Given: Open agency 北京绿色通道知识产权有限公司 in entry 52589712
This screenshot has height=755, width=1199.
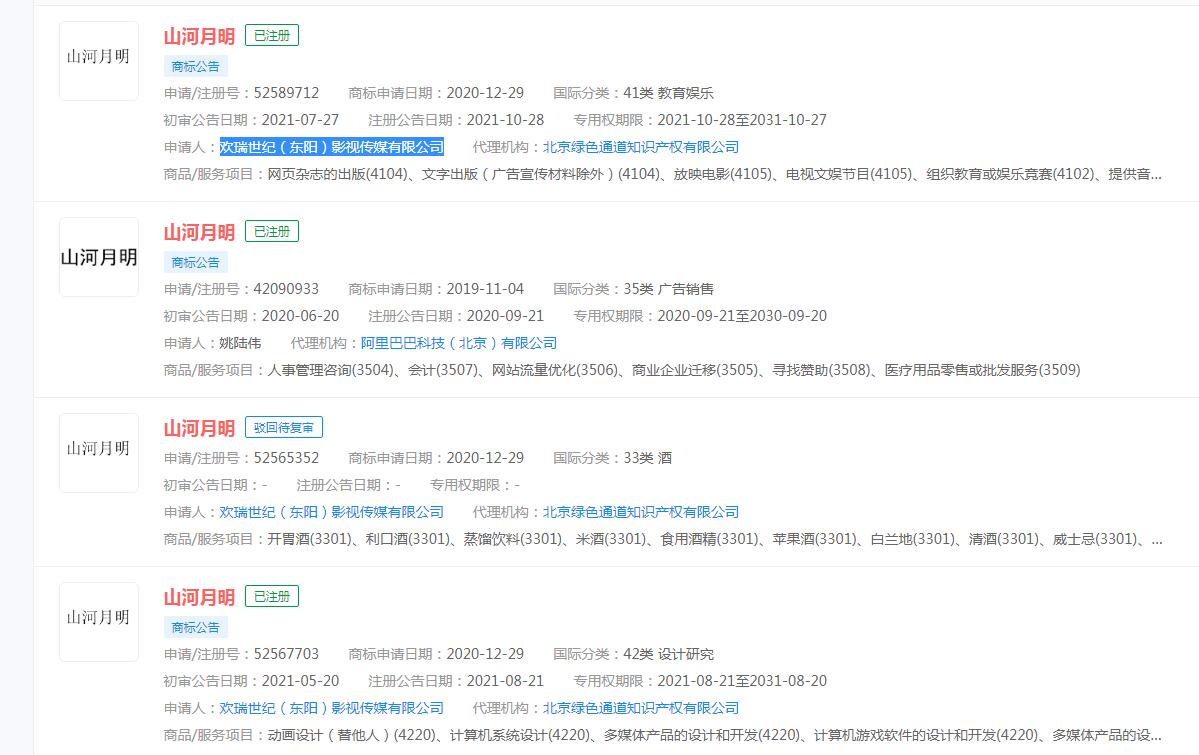Looking at the screenshot, I should (x=641, y=147).
